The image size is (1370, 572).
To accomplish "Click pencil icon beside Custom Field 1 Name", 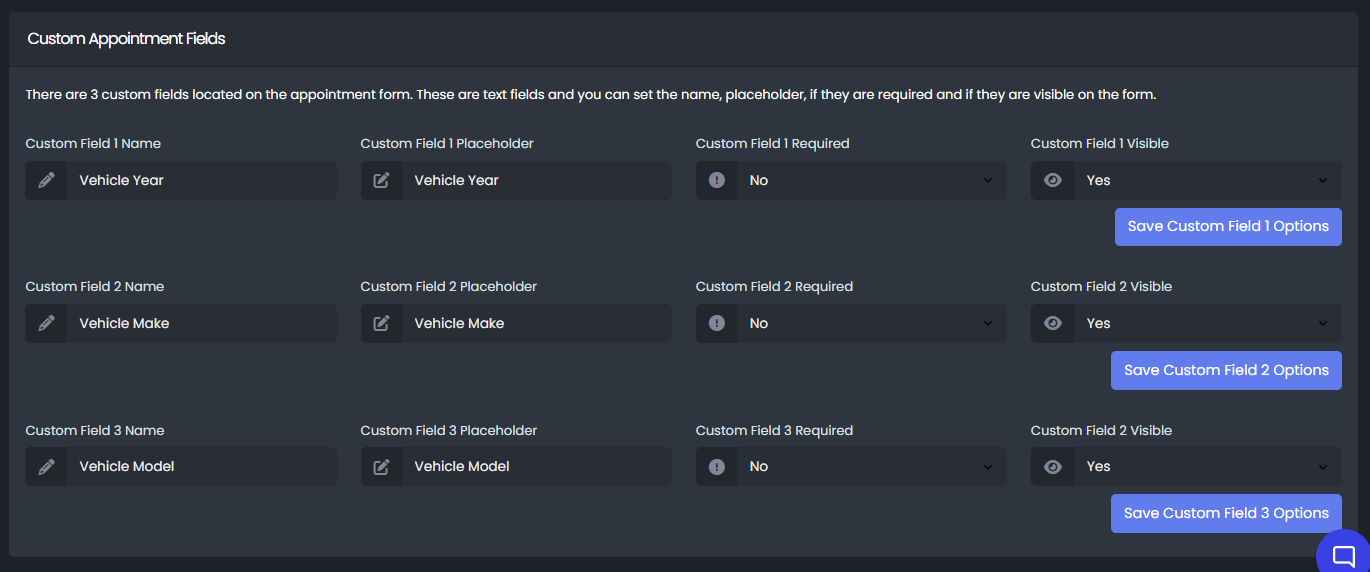I will pos(46,180).
